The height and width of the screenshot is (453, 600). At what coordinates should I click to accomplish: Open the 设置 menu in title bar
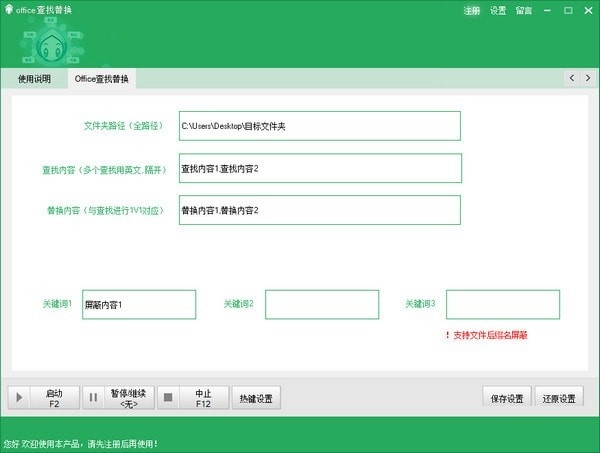498,11
